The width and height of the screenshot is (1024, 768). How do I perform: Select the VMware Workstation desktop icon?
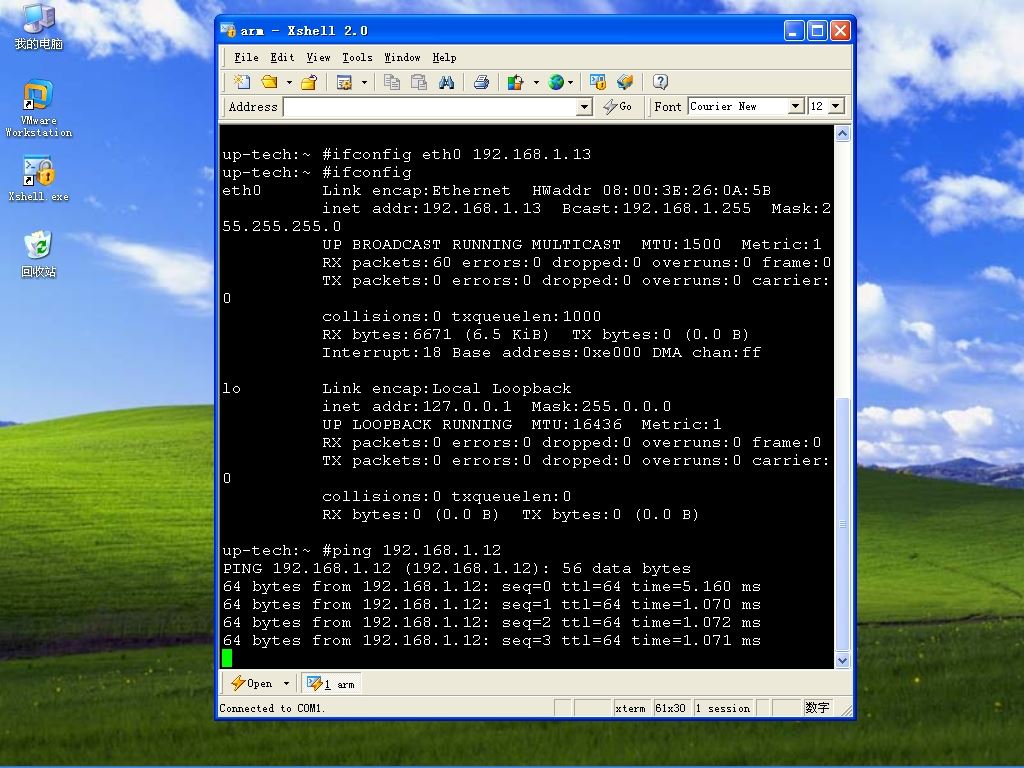pyautogui.click(x=39, y=108)
